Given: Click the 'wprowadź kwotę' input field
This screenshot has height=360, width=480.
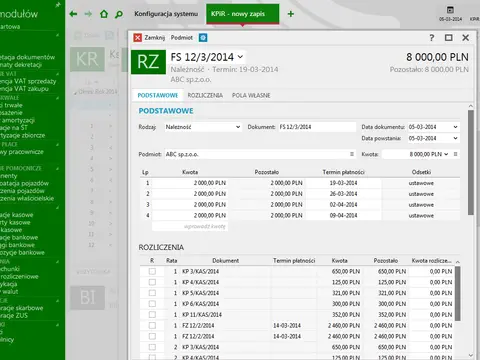Looking at the screenshot, I should click(x=190, y=227).
